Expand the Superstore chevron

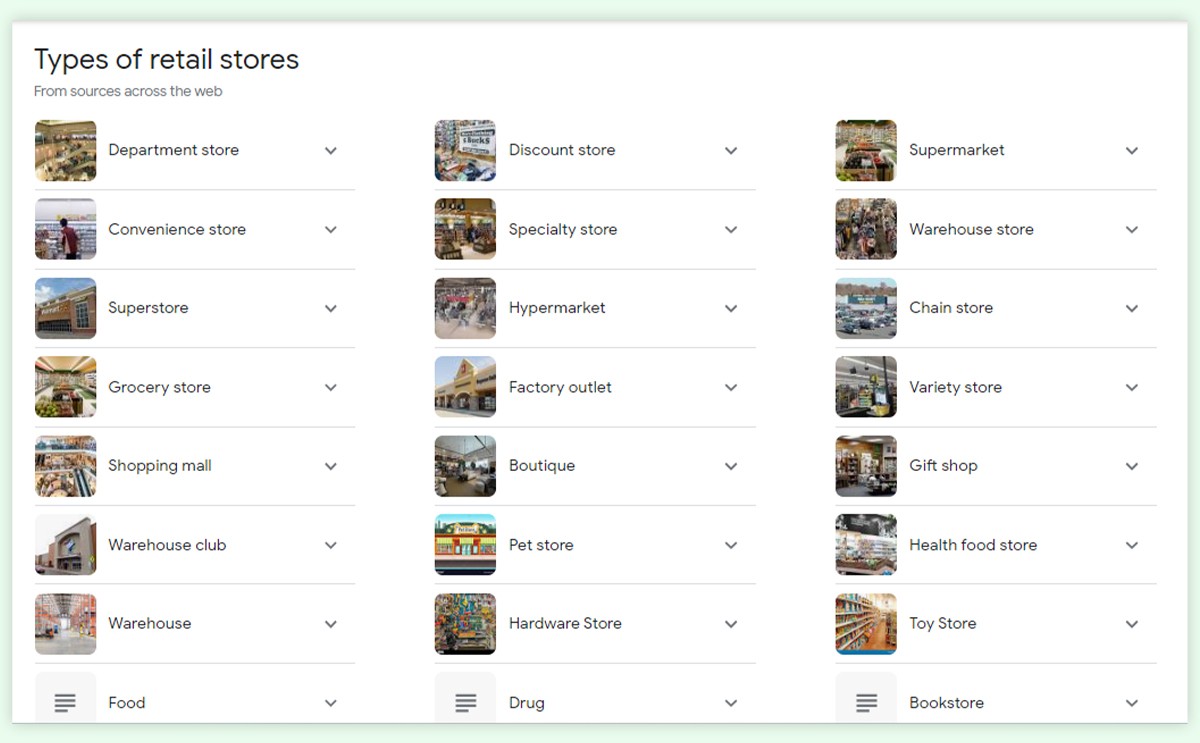click(x=331, y=309)
